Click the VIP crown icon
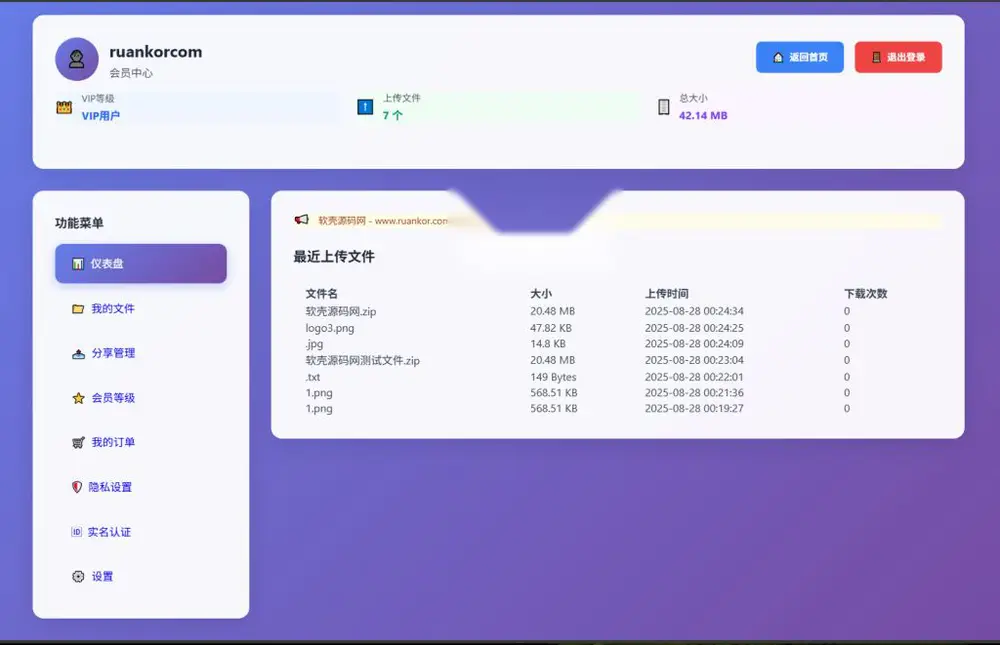 pos(64,107)
